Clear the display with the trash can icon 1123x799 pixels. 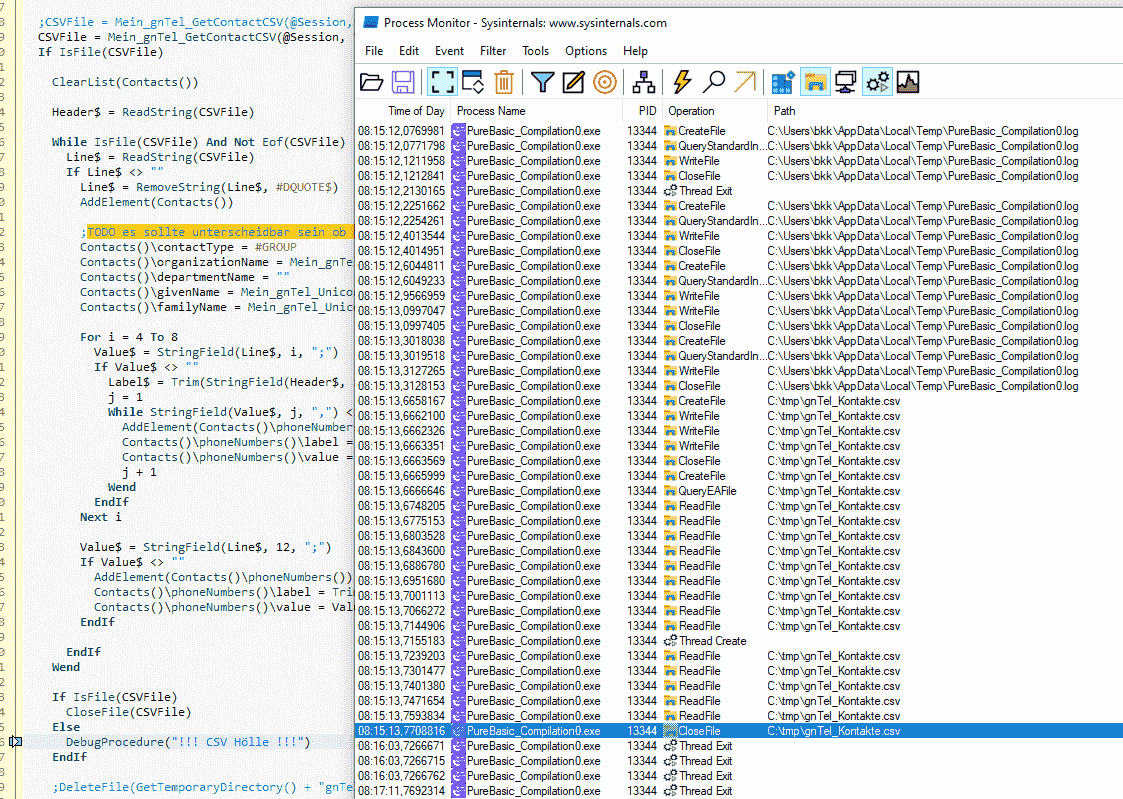click(x=504, y=82)
